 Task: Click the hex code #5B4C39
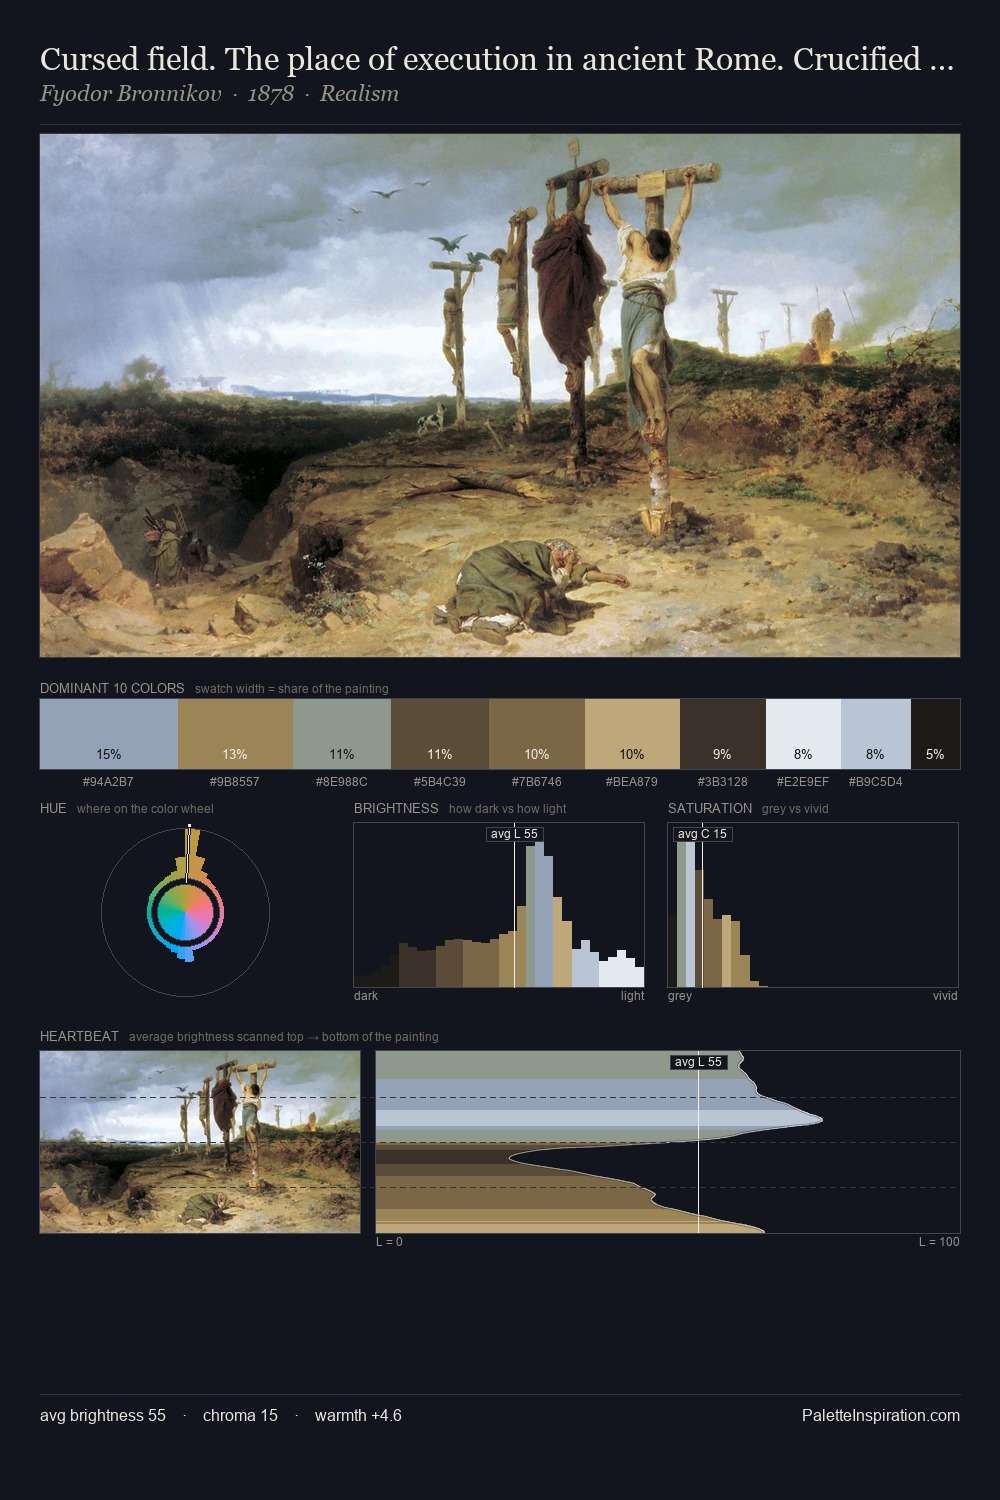[x=440, y=782]
